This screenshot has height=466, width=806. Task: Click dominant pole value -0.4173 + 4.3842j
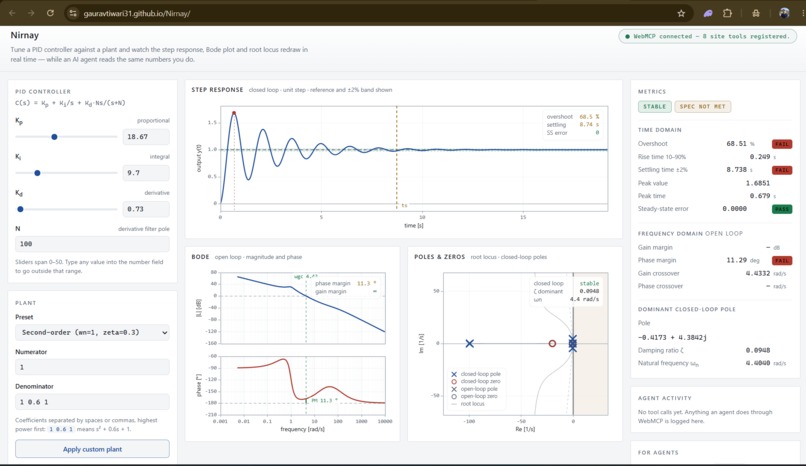pos(672,338)
